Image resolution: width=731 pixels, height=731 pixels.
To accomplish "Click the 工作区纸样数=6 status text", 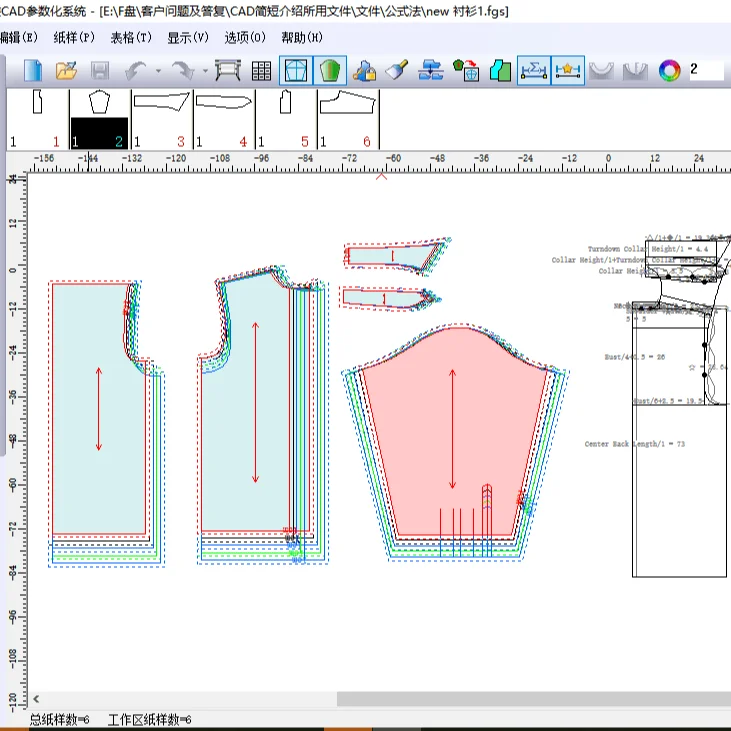I will (x=149, y=719).
